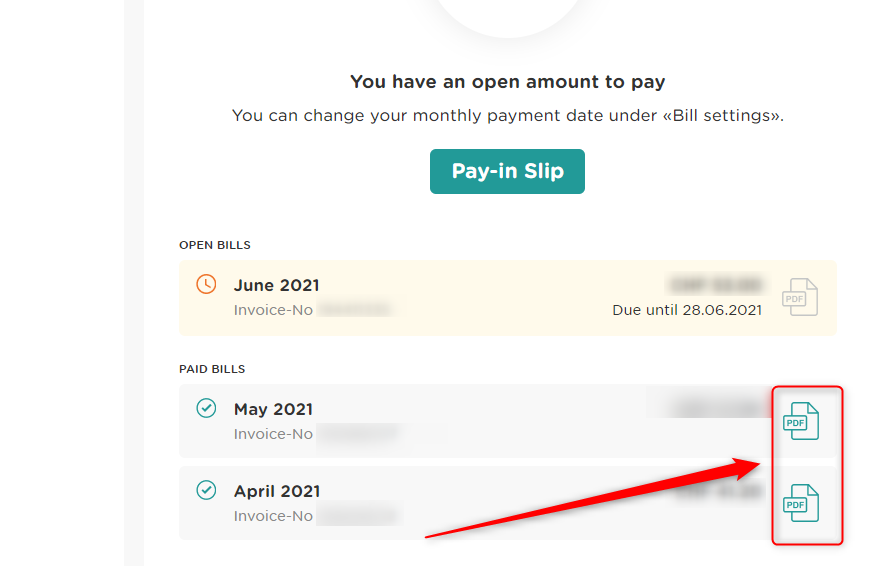Viewport: 870px width, 566px height.
Task: Click Invoice-No under June 2021
Action: [273, 310]
